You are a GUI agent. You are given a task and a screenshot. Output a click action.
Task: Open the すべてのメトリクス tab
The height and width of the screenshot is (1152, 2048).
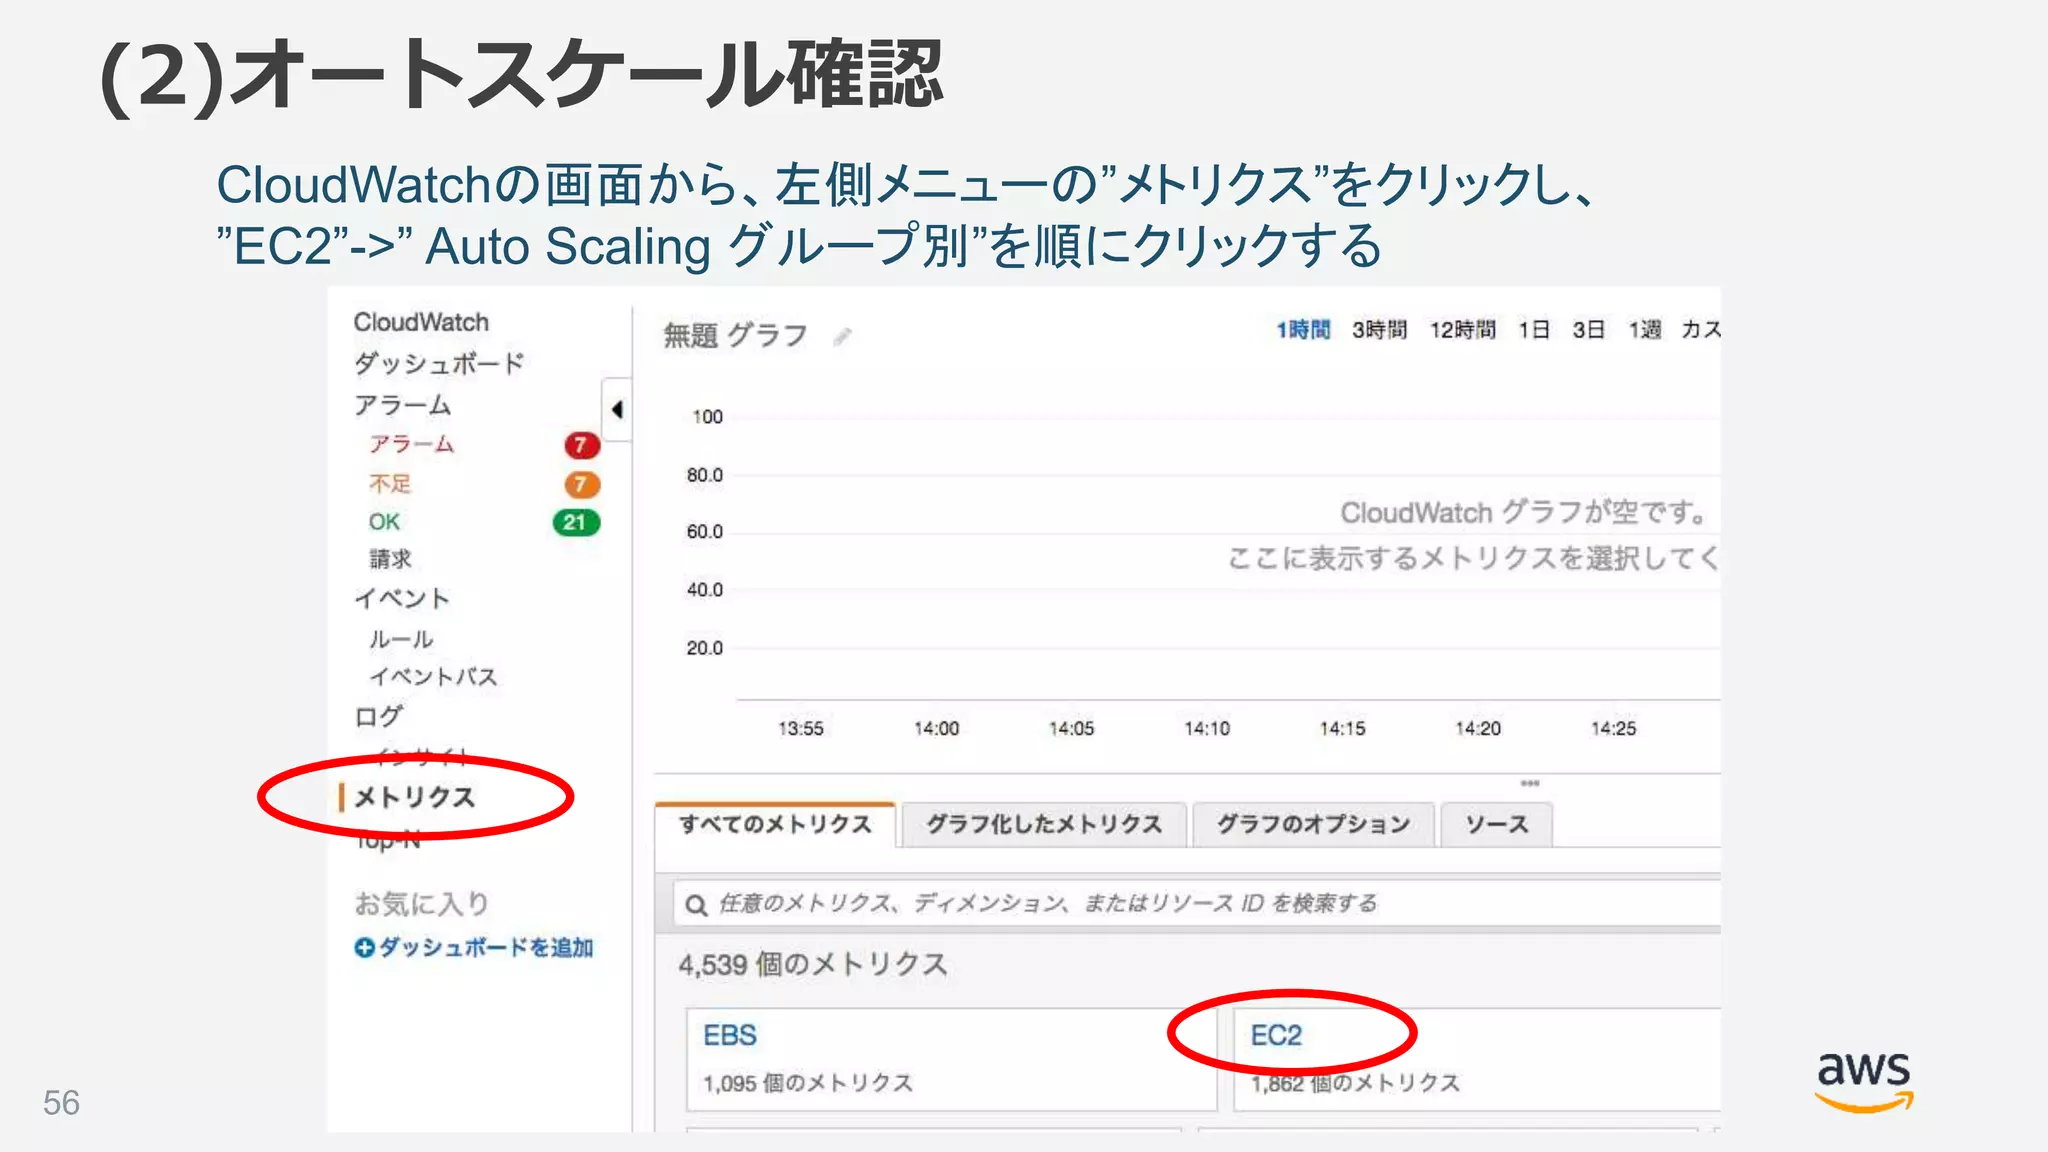pyautogui.click(x=775, y=824)
